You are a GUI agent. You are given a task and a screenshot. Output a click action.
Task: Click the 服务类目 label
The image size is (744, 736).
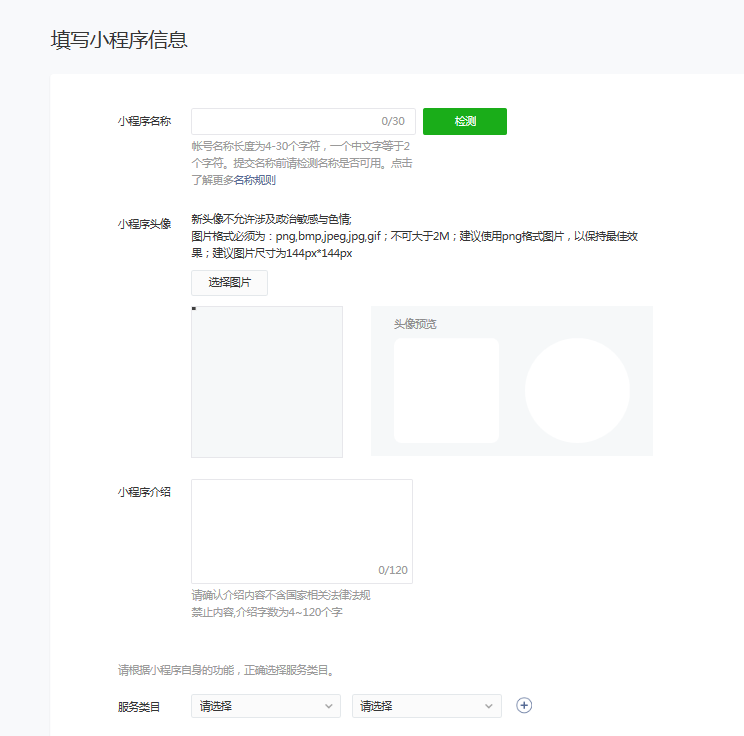[139, 707]
